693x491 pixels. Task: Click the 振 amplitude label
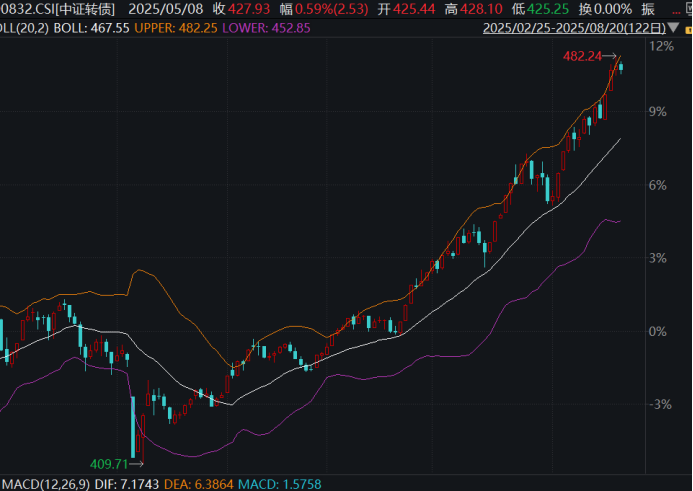click(x=648, y=9)
